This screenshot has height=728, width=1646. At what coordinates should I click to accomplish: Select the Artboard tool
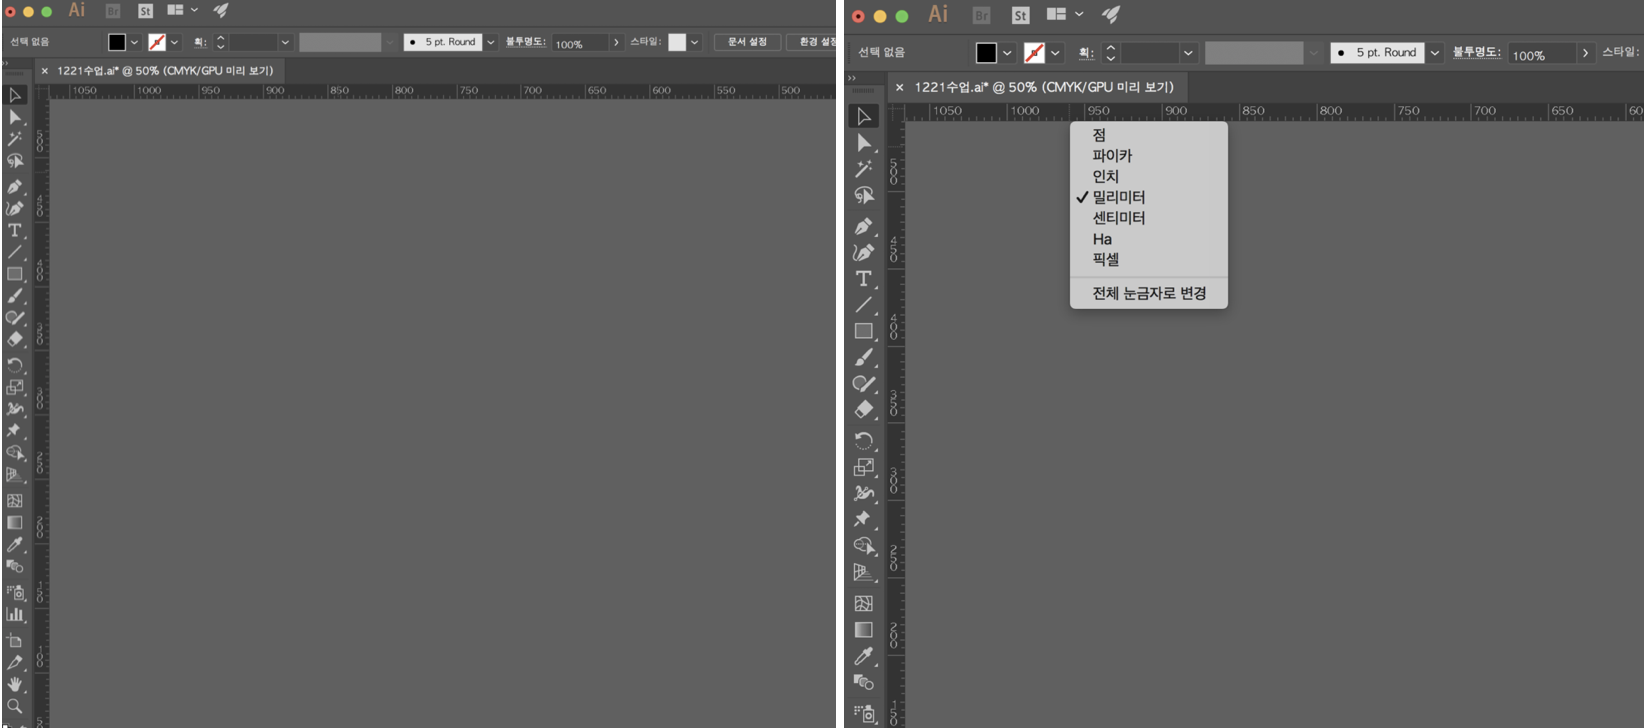tap(15, 640)
